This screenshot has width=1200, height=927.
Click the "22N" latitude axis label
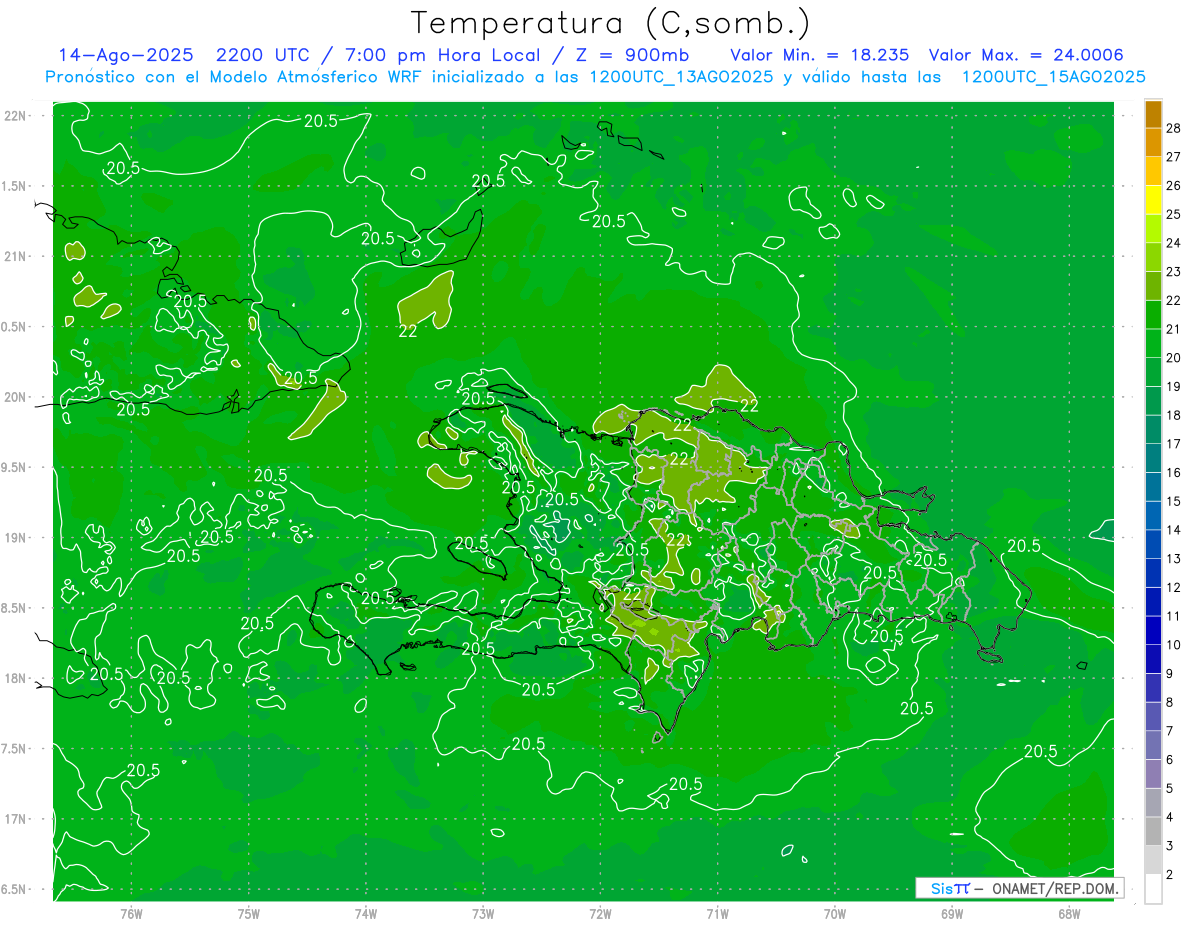coord(15,116)
